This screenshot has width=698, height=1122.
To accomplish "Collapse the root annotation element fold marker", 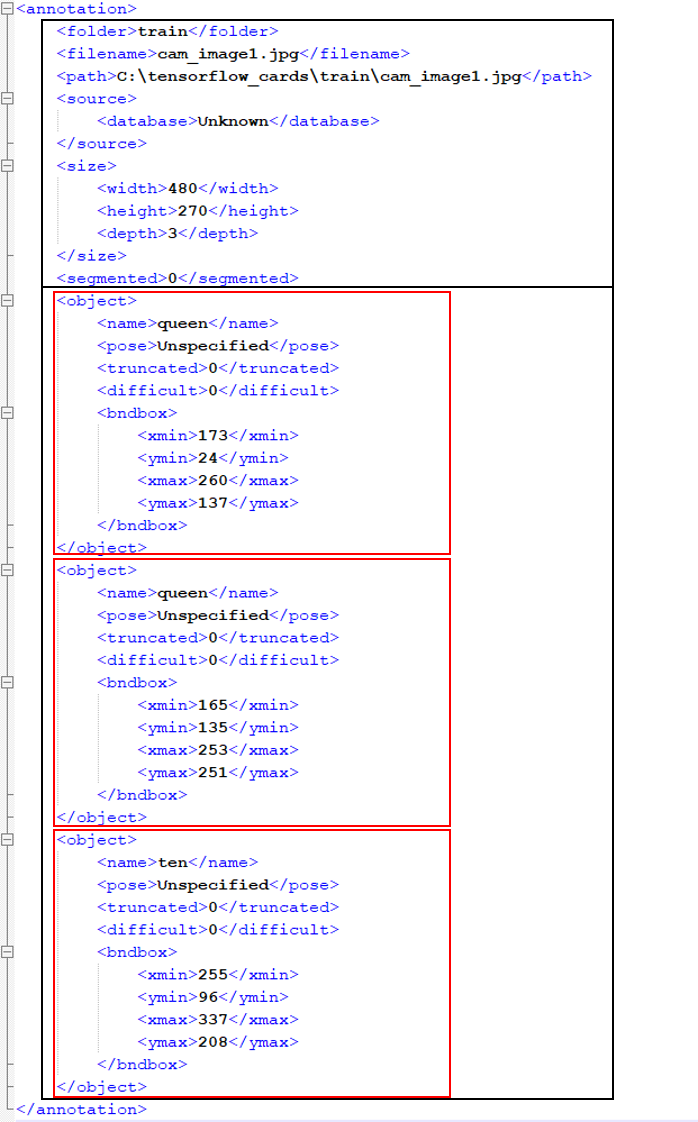I will coord(7,9).
